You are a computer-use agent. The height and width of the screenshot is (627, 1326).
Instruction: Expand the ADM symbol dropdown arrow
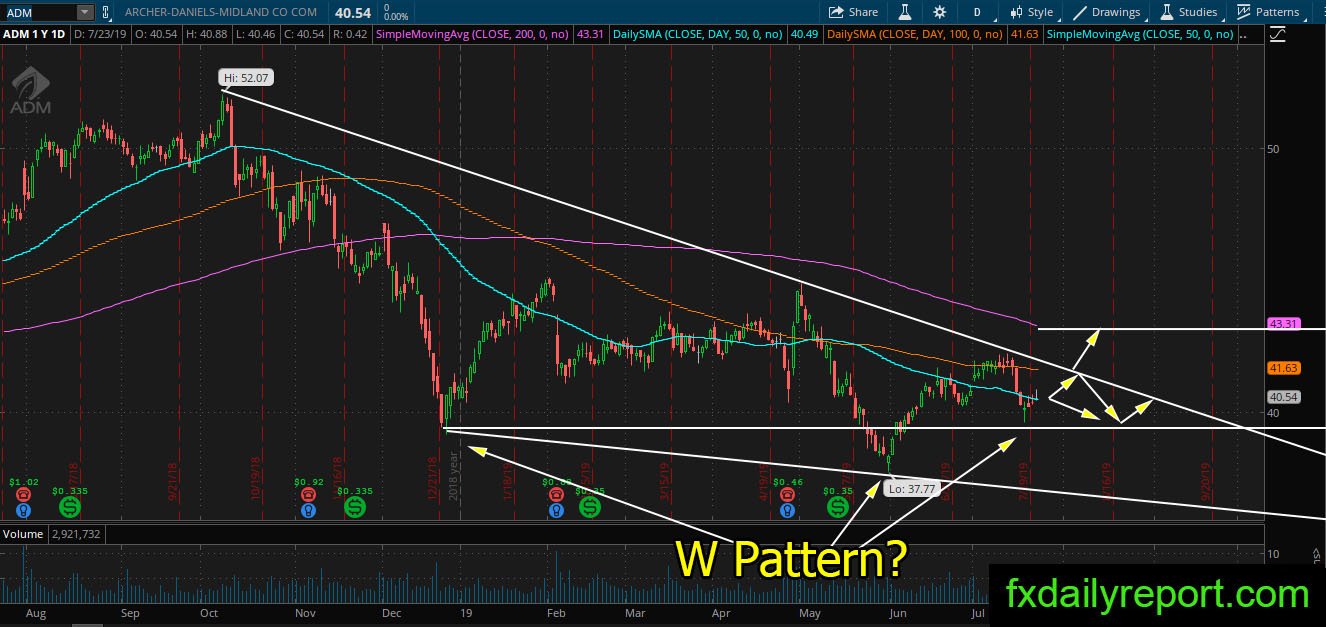pyautogui.click(x=84, y=12)
